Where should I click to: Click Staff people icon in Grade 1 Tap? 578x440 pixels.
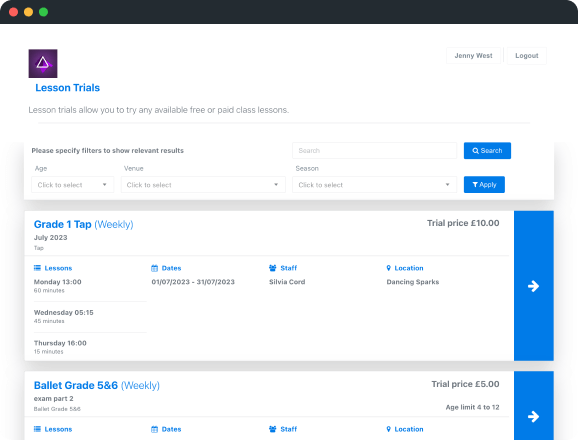[x=272, y=268]
